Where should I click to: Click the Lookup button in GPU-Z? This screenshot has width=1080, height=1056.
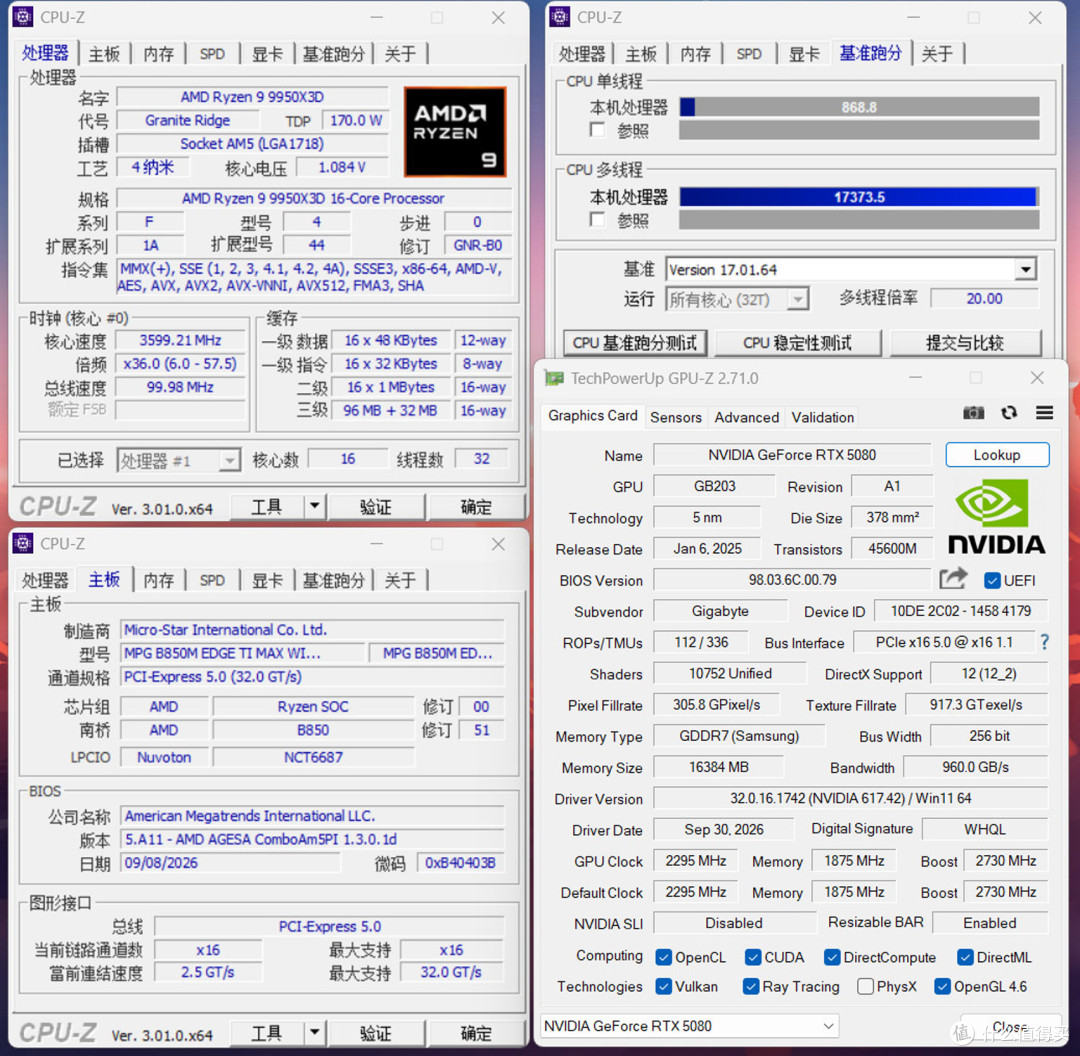[997, 455]
